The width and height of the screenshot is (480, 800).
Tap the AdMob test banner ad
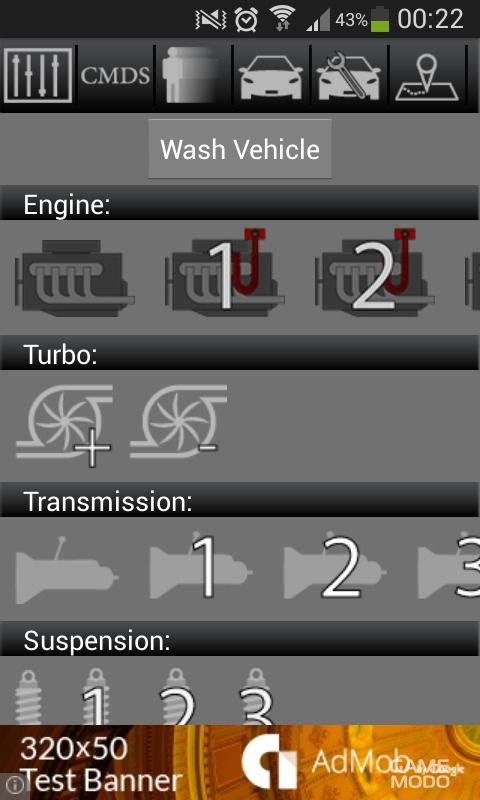pyautogui.click(x=240, y=762)
